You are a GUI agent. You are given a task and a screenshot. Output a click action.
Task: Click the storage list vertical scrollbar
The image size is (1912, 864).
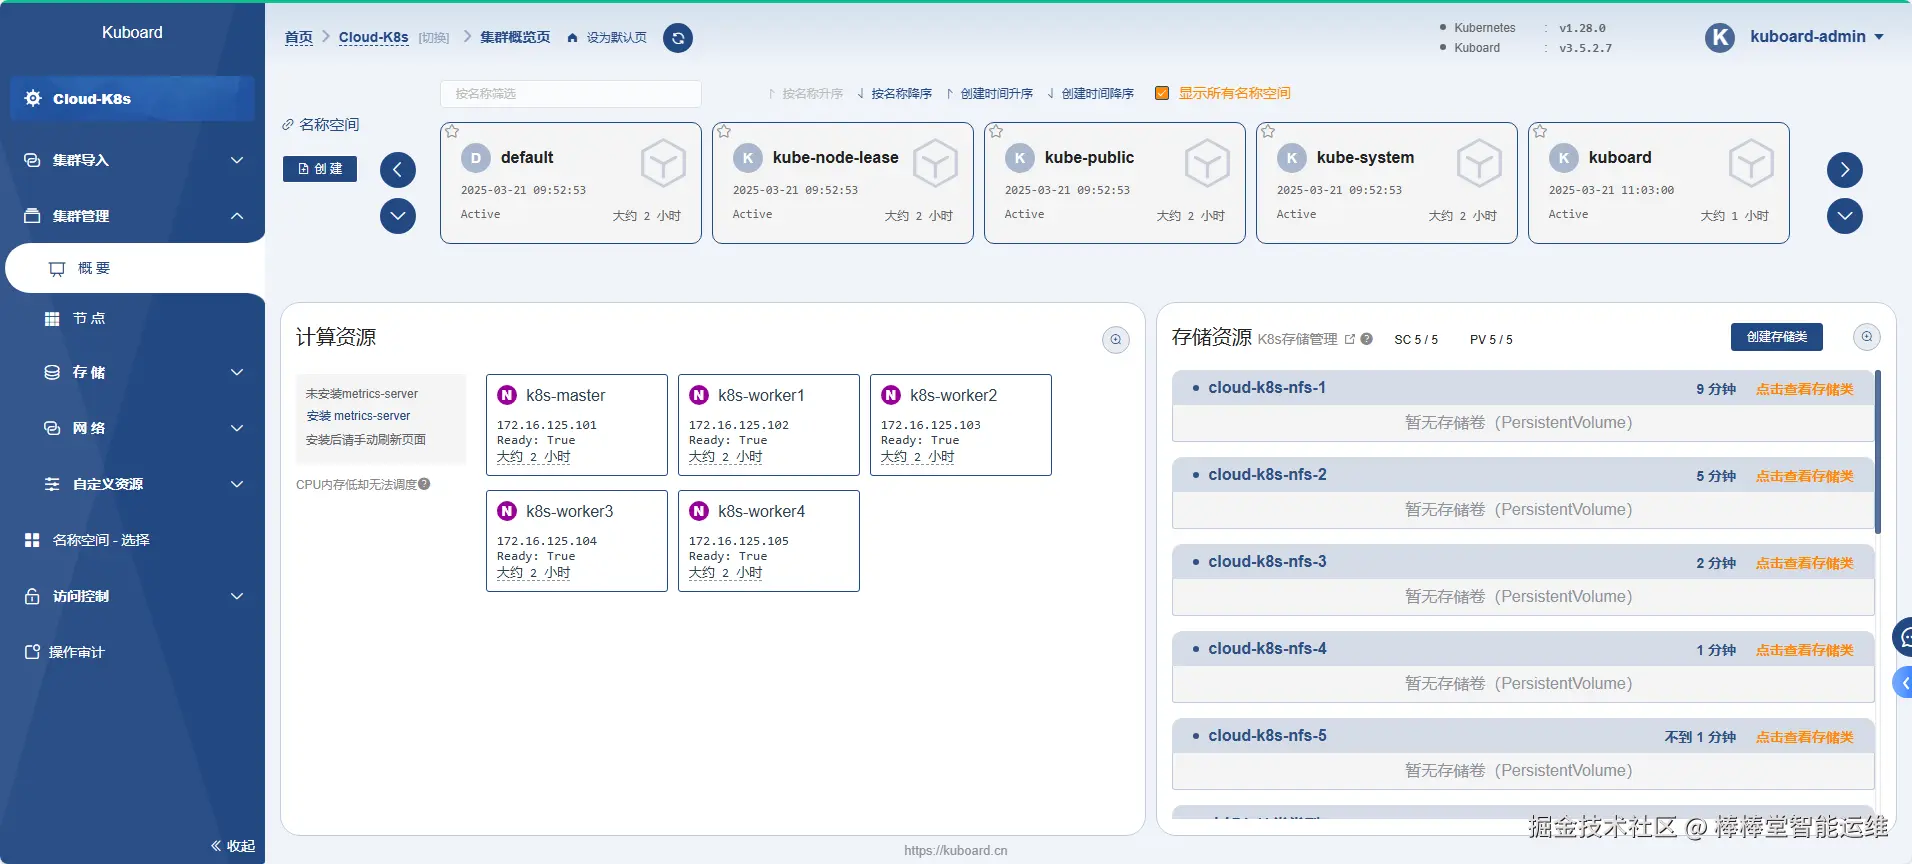[x=1878, y=452]
